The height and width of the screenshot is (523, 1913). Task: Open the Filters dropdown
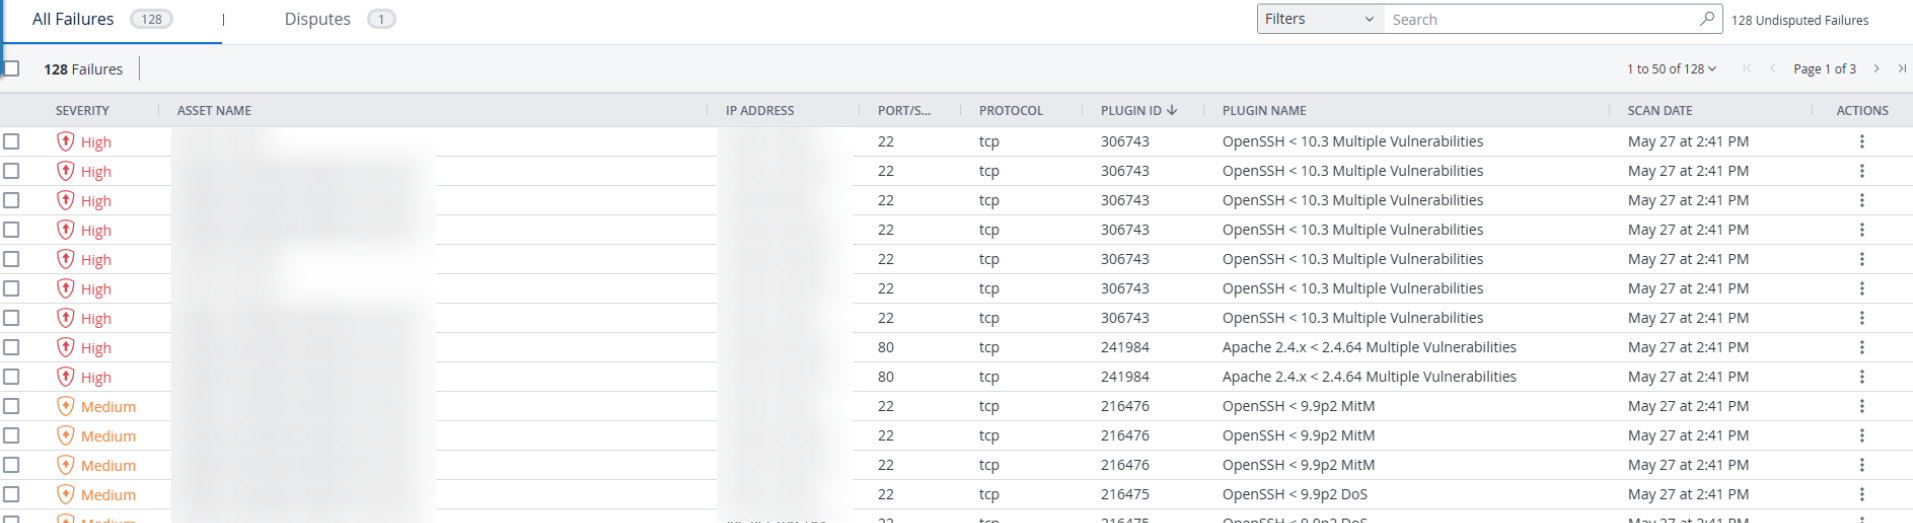coord(1320,19)
